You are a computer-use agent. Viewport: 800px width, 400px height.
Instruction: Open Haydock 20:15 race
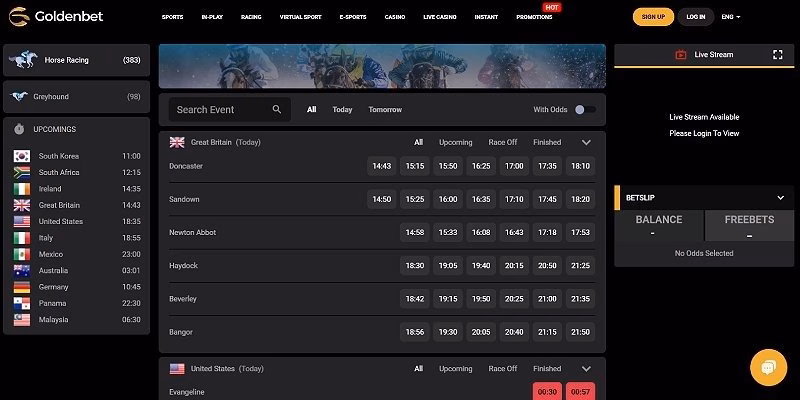(x=514, y=265)
